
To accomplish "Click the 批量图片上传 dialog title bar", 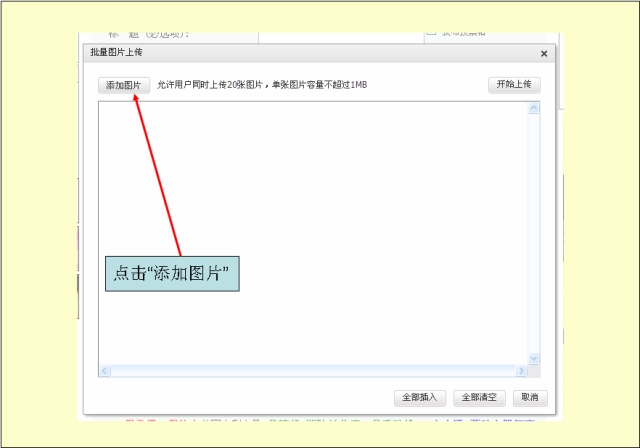I will coord(300,53).
